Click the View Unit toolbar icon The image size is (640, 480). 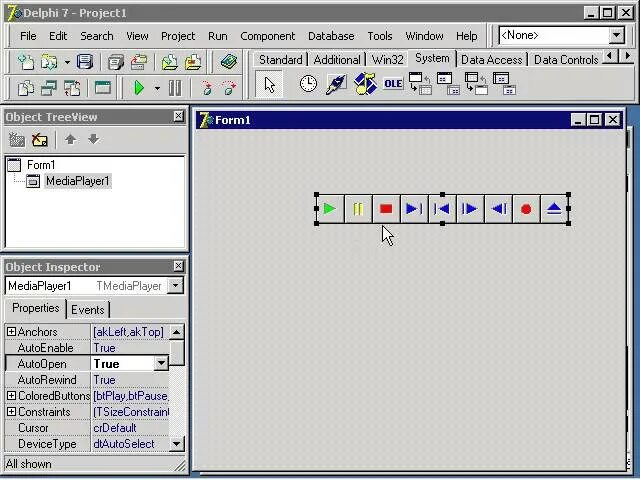pyautogui.click(x=26, y=88)
